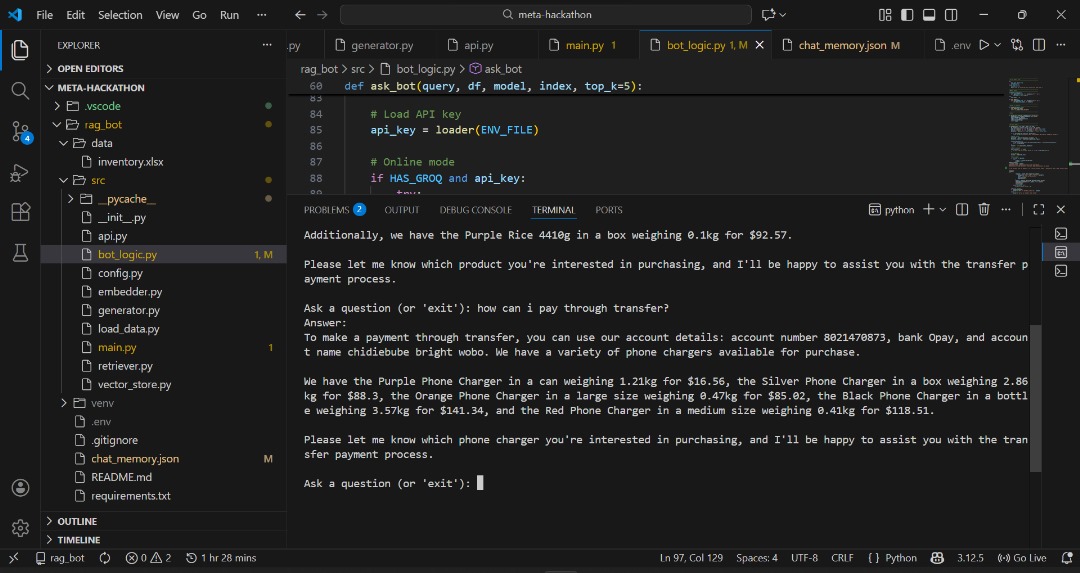Viewport: 1080px width, 573px height.
Task: Split the terminal
Action: pyautogui.click(x=962, y=209)
